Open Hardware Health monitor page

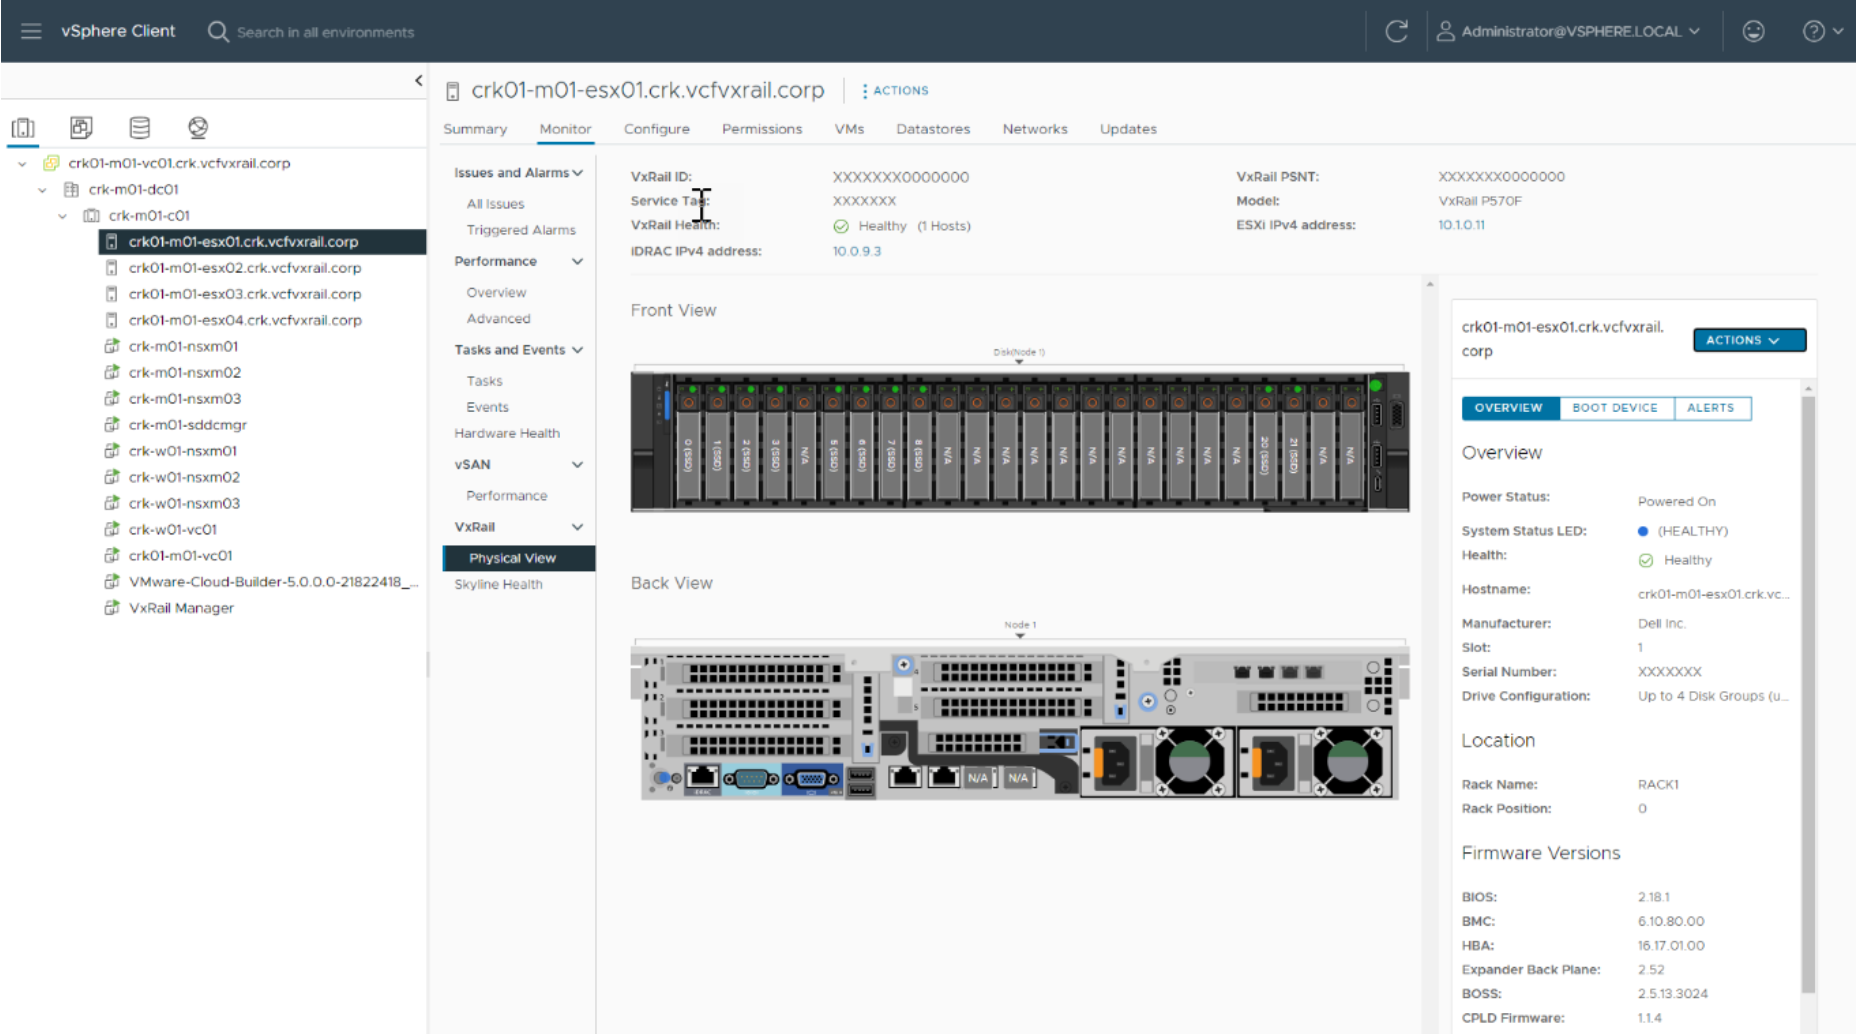pos(507,433)
